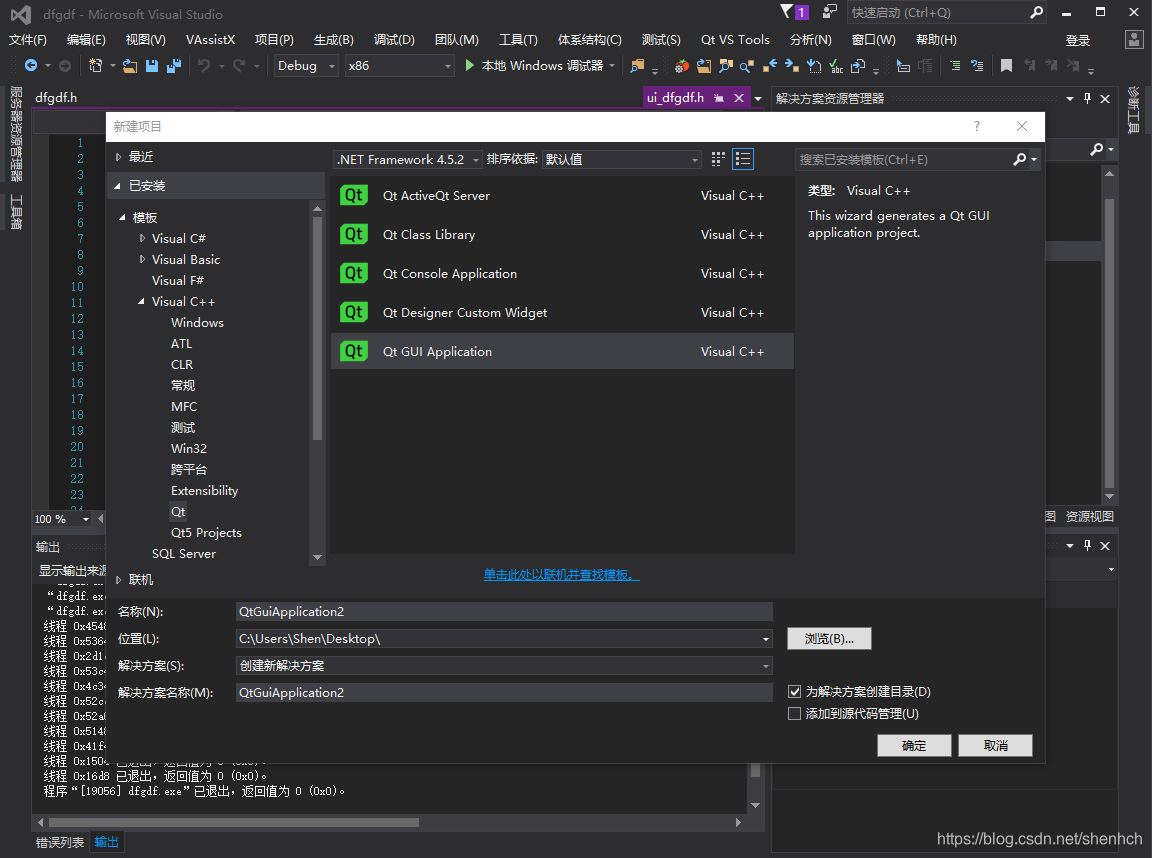Viewport: 1152px width, 858px height.
Task: Click the link to find templates online
Action: (x=561, y=574)
